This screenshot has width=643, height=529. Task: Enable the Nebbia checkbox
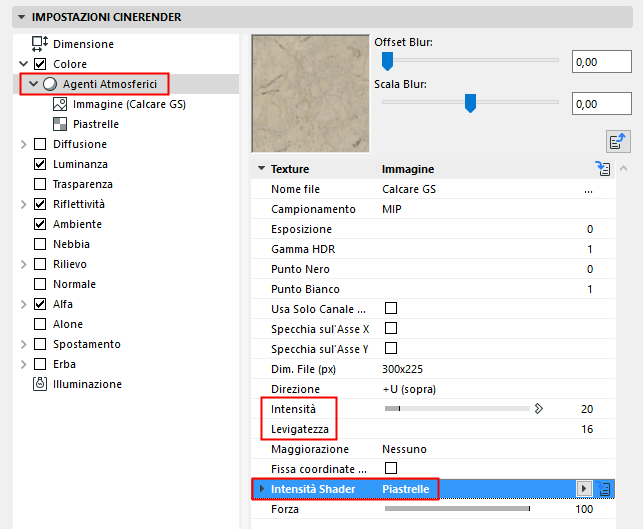pyautogui.click(x=40, y=244)
